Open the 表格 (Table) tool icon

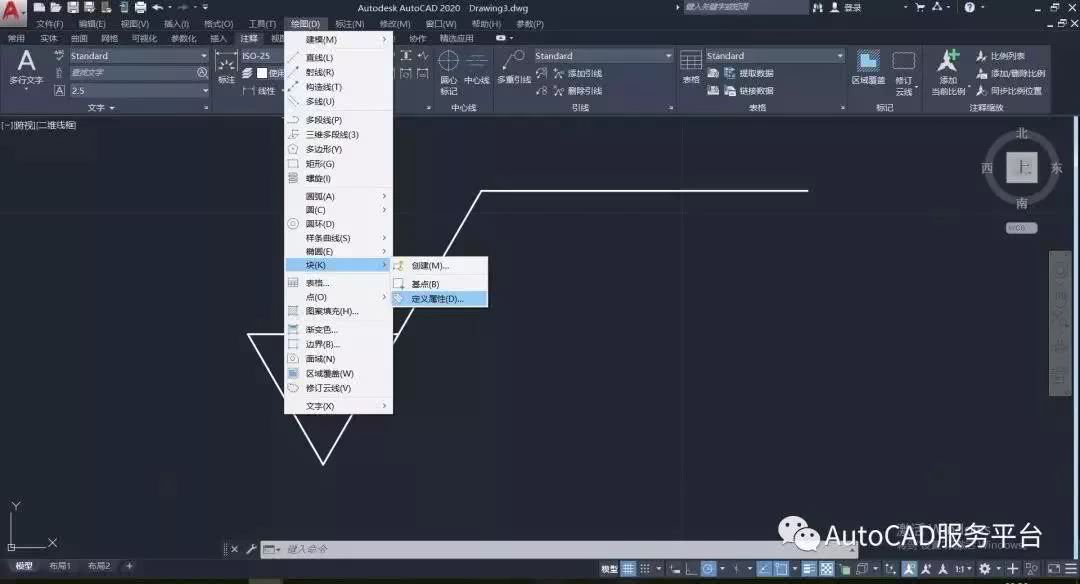coord(692,60)
